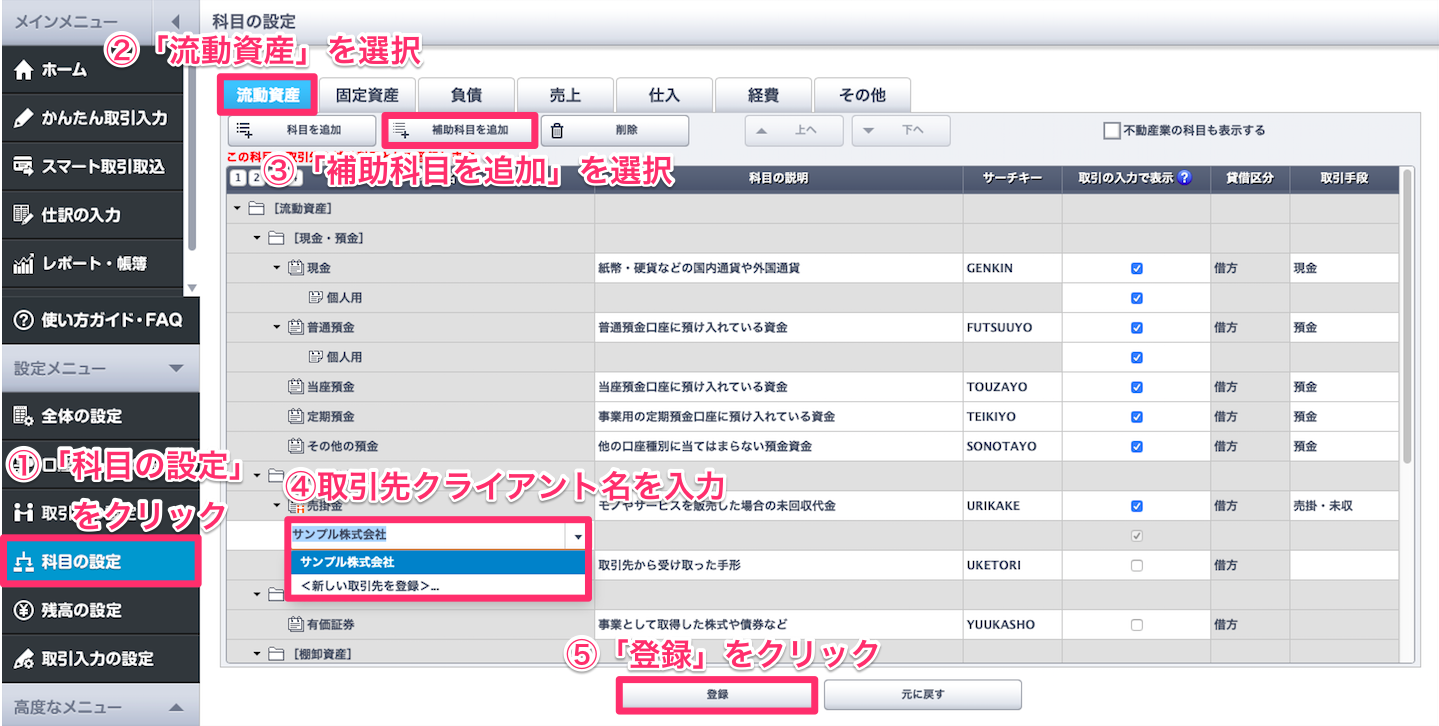1439x726 pixels.
Task: Click the 削除 trash button
Action: pos(615,131)
